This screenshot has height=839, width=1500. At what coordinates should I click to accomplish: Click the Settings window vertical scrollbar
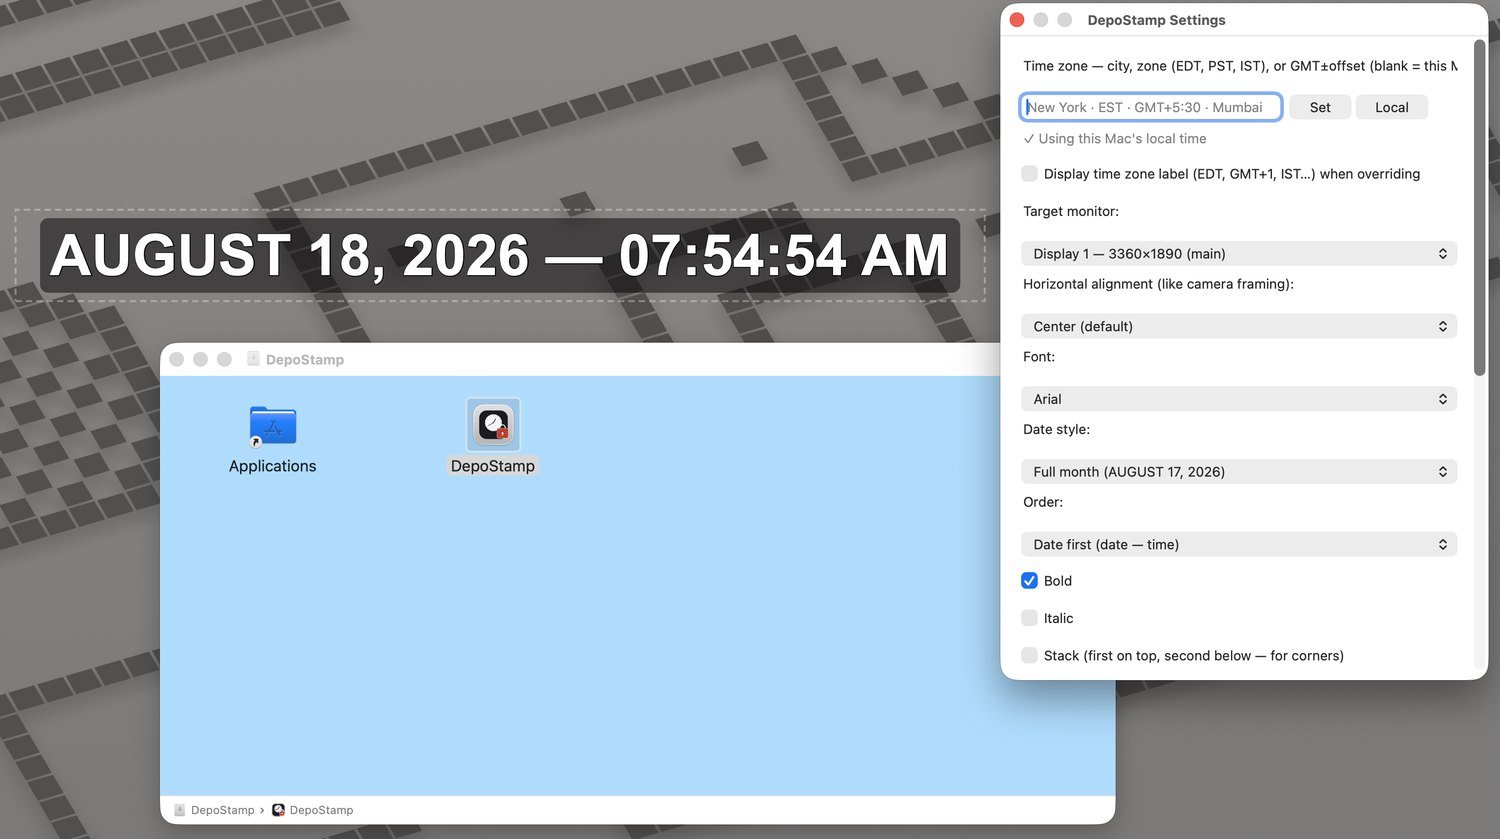tap(1480, 208)
